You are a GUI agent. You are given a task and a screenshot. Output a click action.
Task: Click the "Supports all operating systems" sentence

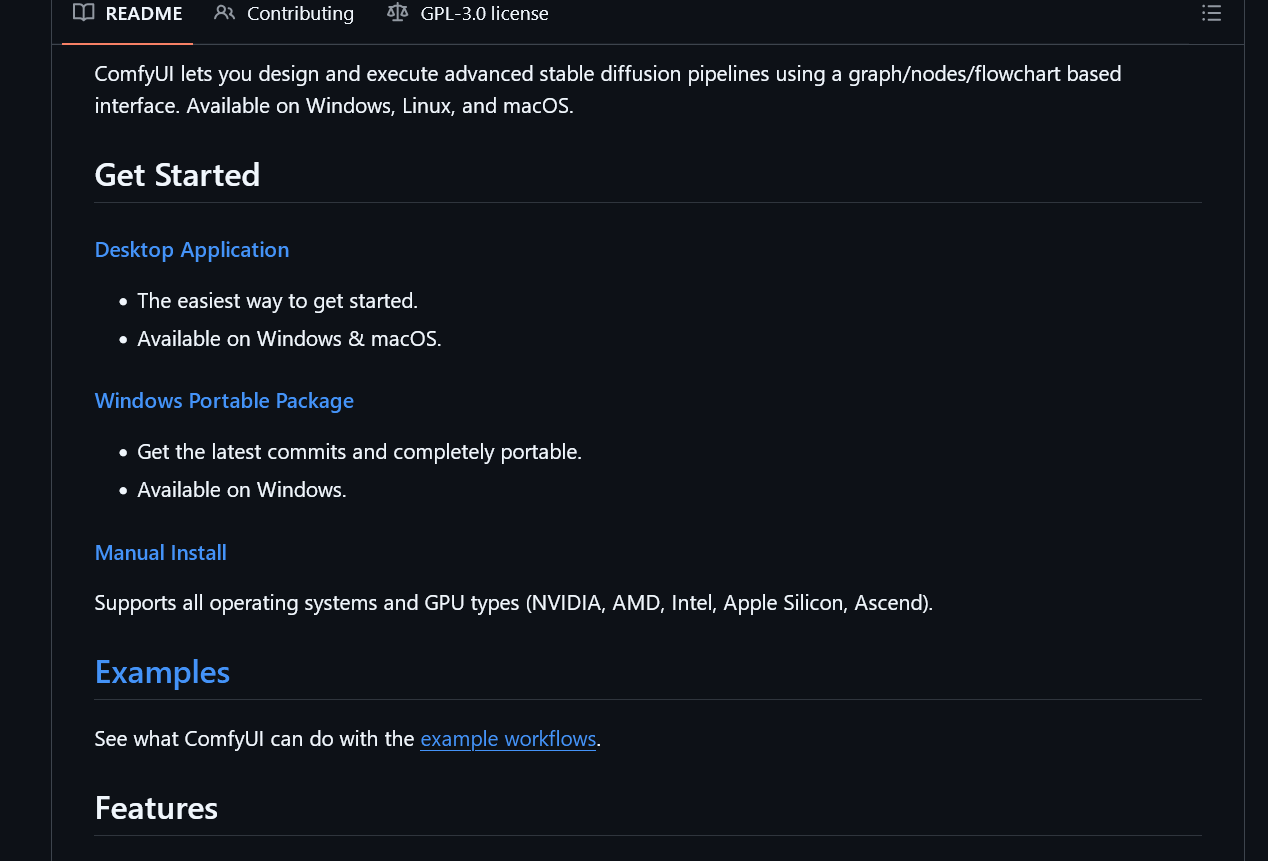click(513, 603)
